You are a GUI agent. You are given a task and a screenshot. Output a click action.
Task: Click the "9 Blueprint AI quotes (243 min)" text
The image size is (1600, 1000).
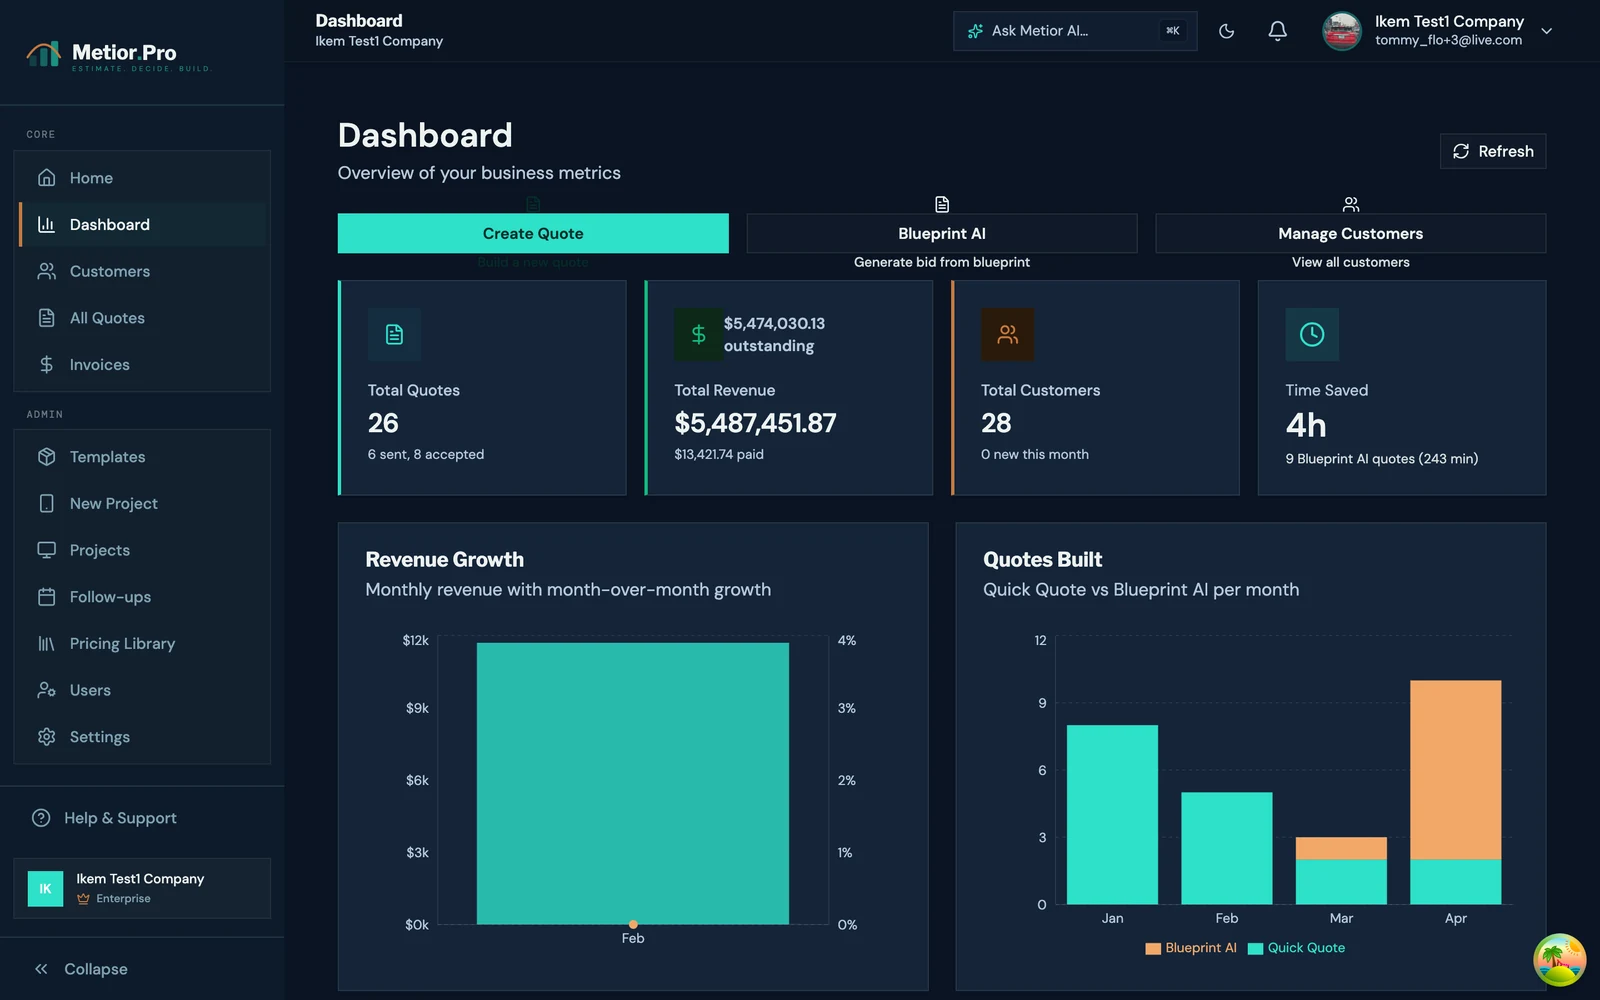[x=1382, y=459]
